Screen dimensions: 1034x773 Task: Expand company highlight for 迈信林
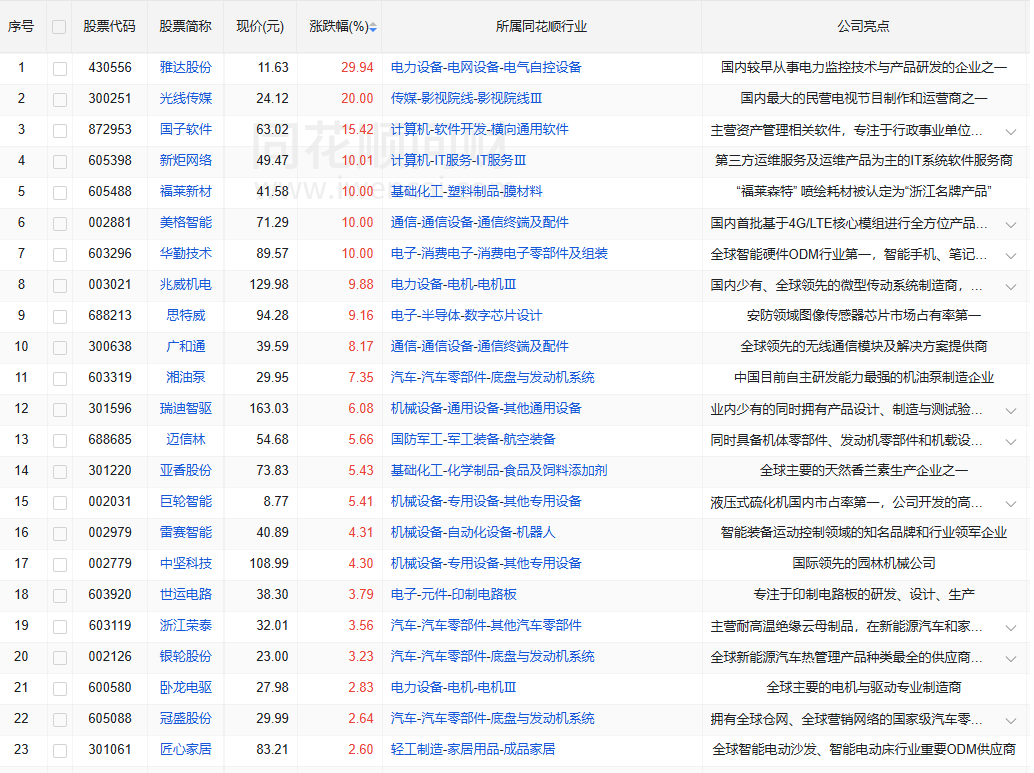1010,441
